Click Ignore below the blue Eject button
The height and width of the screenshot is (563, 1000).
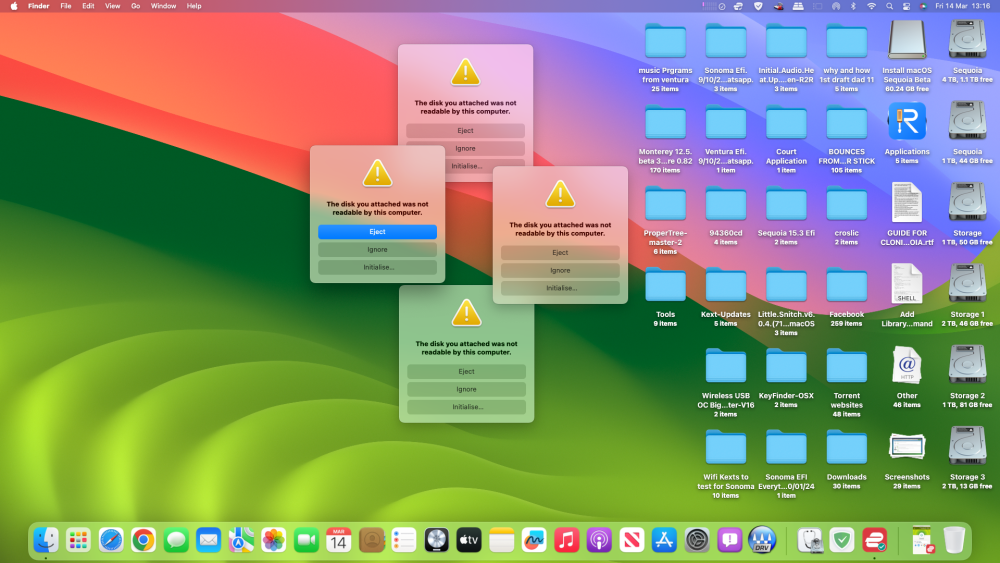click(377, 249)
